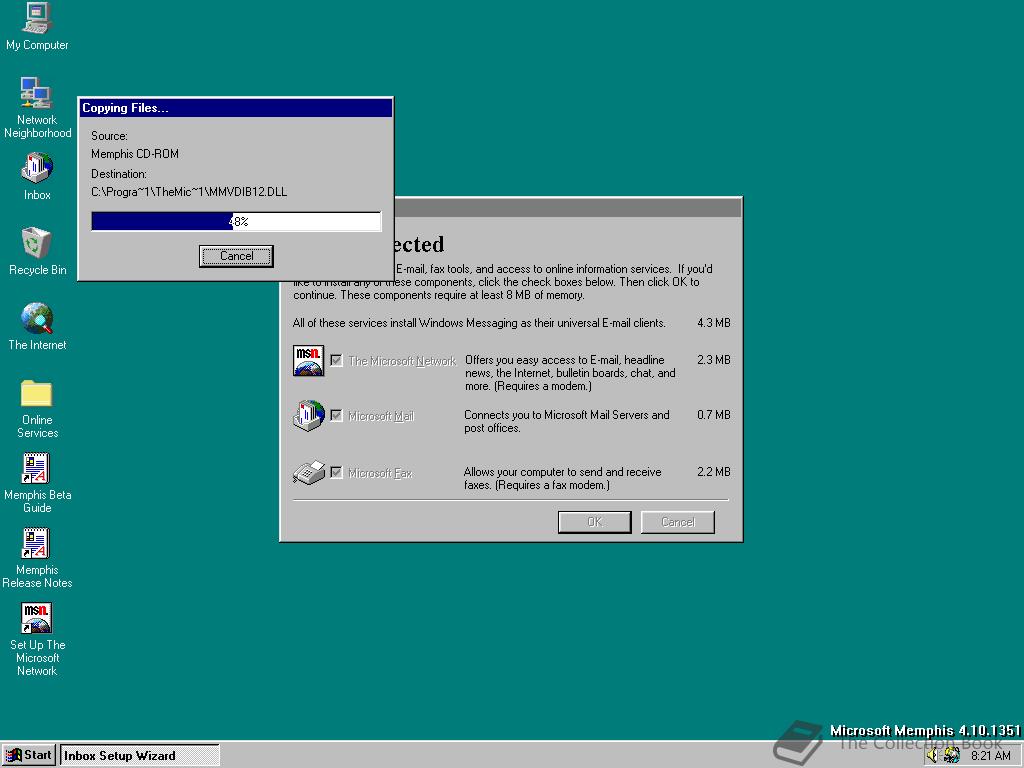Click the Microsoft Mail Servers description text

click(567, 421)
